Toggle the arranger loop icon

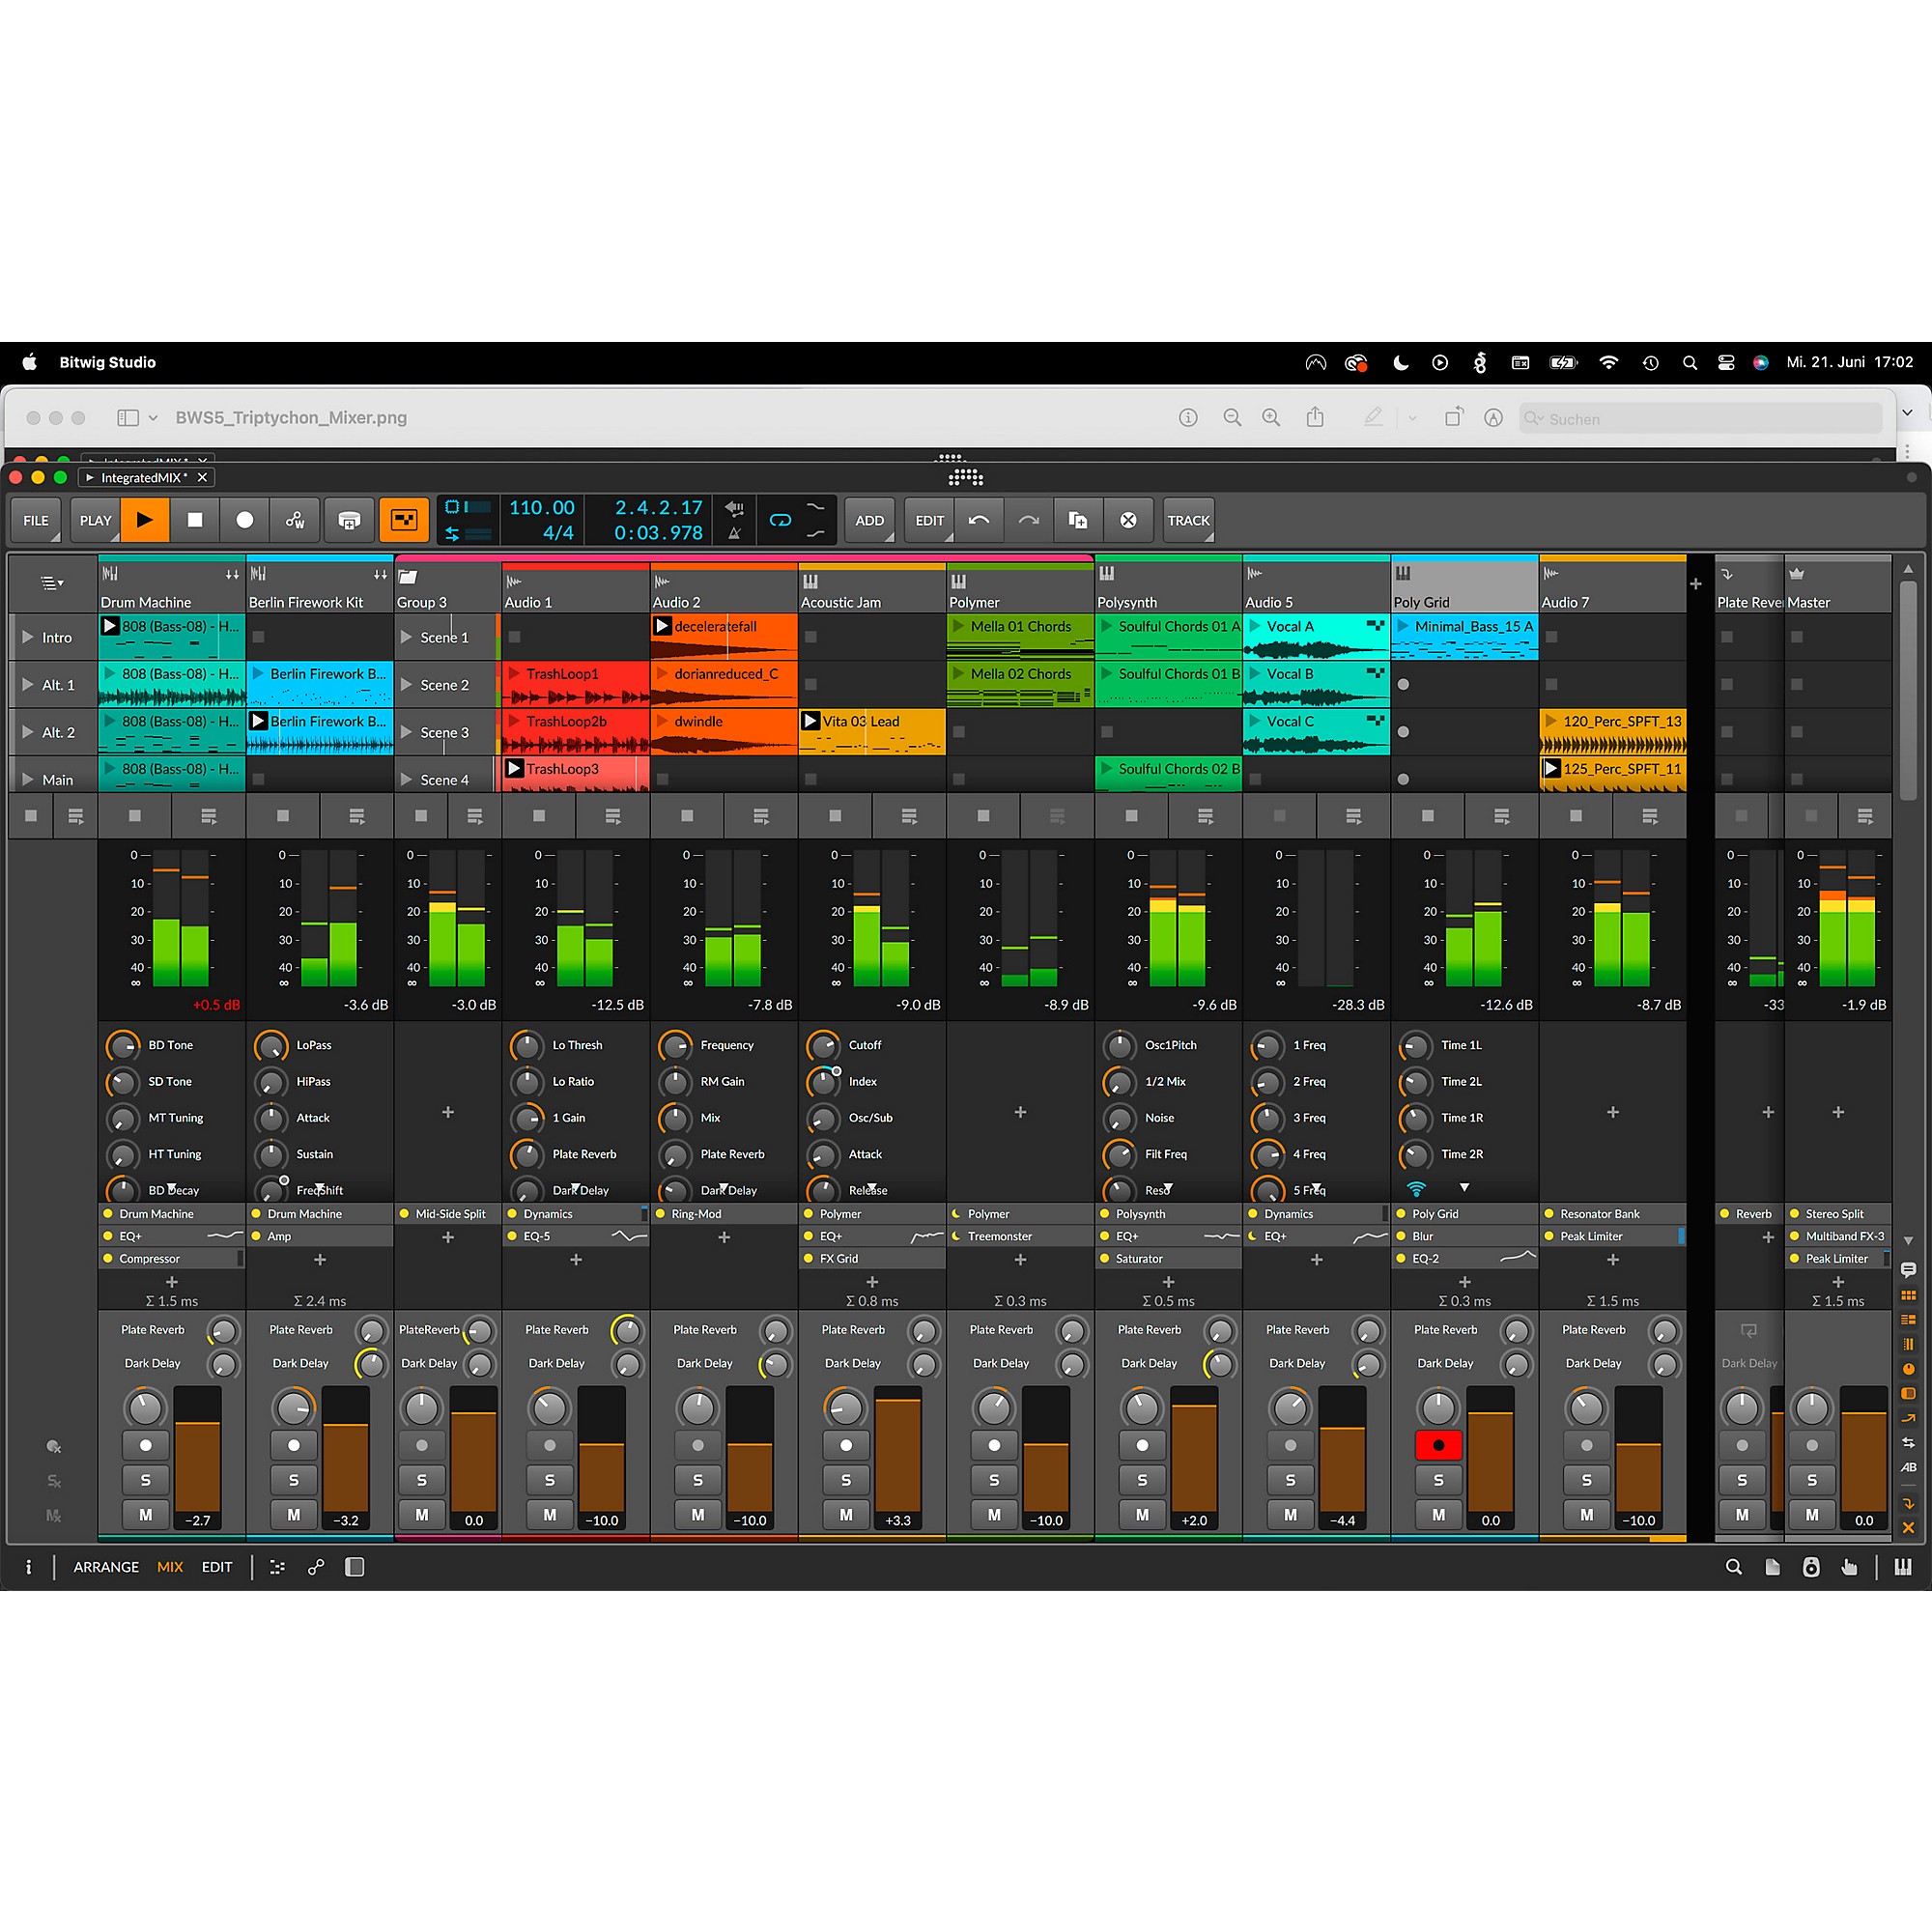[780, 520]
